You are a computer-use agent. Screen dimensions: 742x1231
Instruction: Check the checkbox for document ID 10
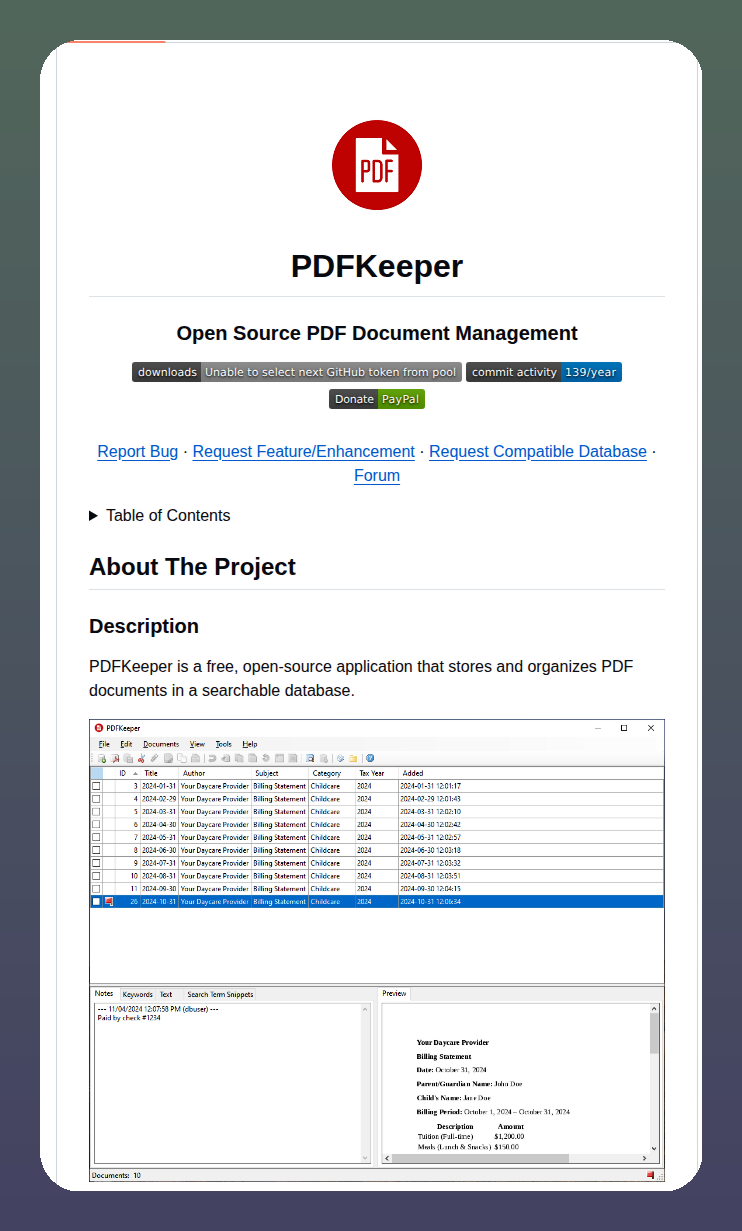click(97, 876)
